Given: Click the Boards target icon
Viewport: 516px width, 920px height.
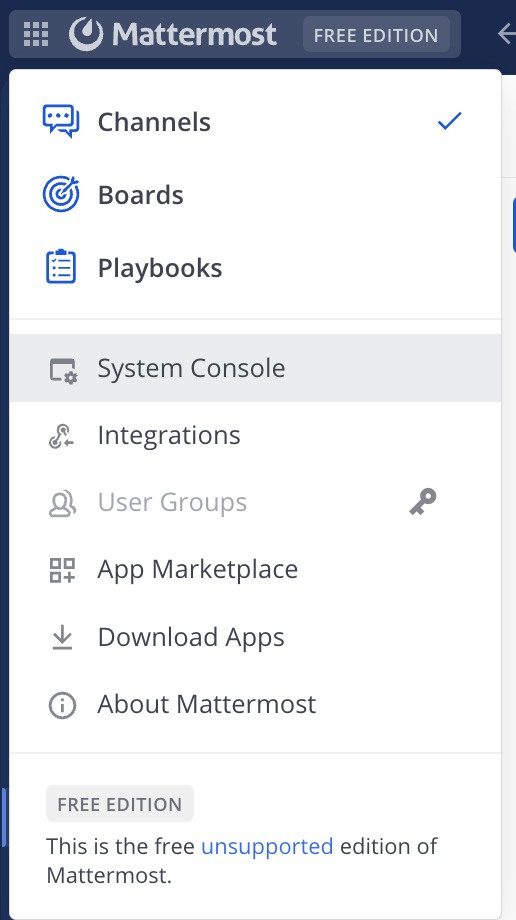Looking at the screenshot, I should click(61, 194).
